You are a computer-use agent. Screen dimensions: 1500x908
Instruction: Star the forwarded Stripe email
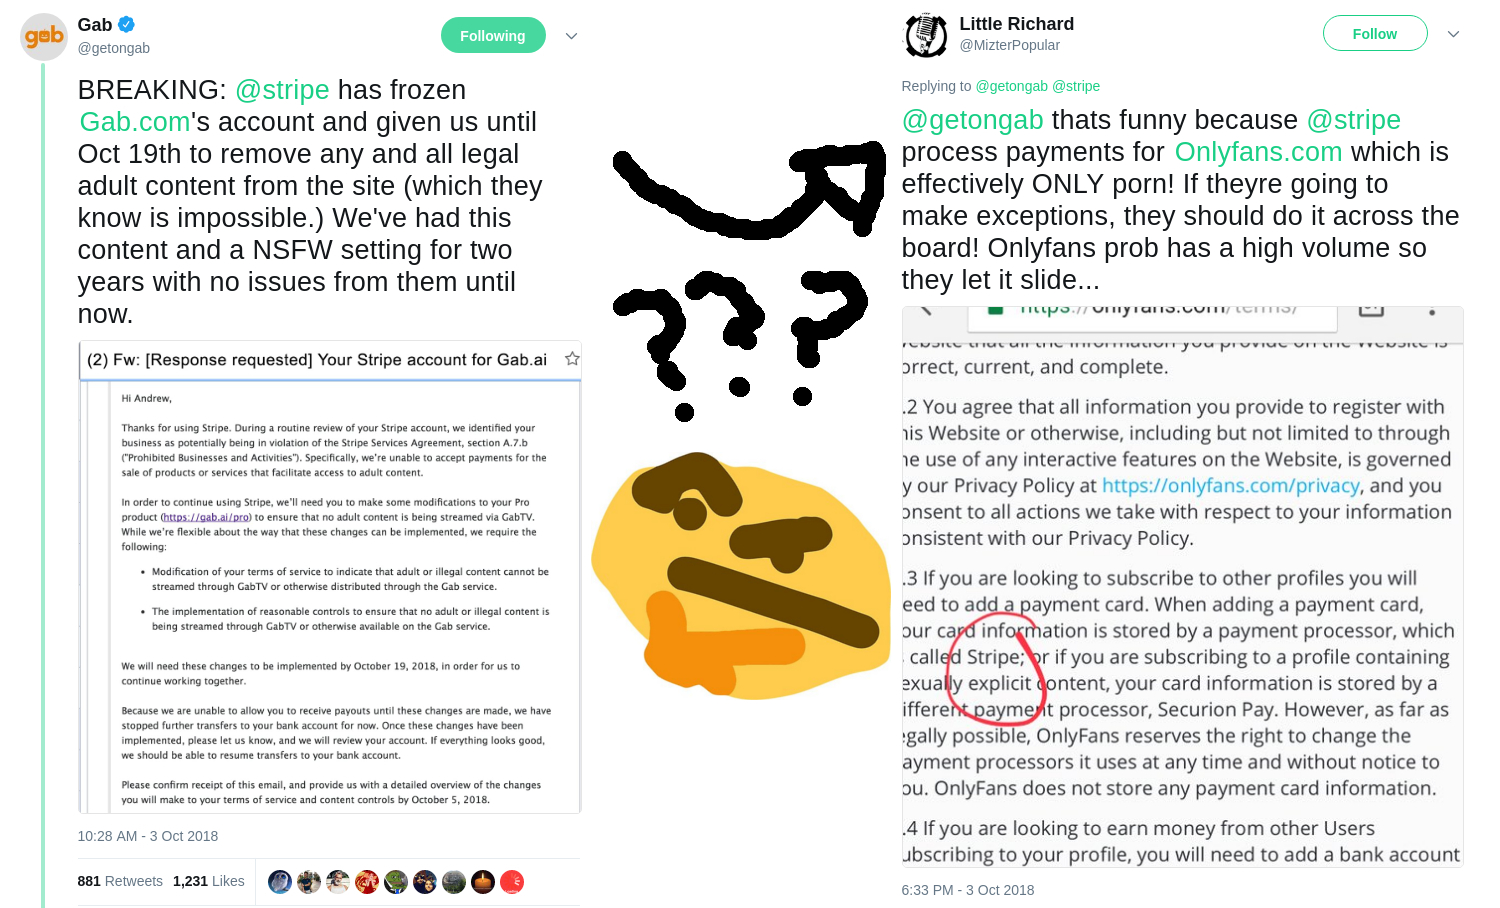point(572,359)
